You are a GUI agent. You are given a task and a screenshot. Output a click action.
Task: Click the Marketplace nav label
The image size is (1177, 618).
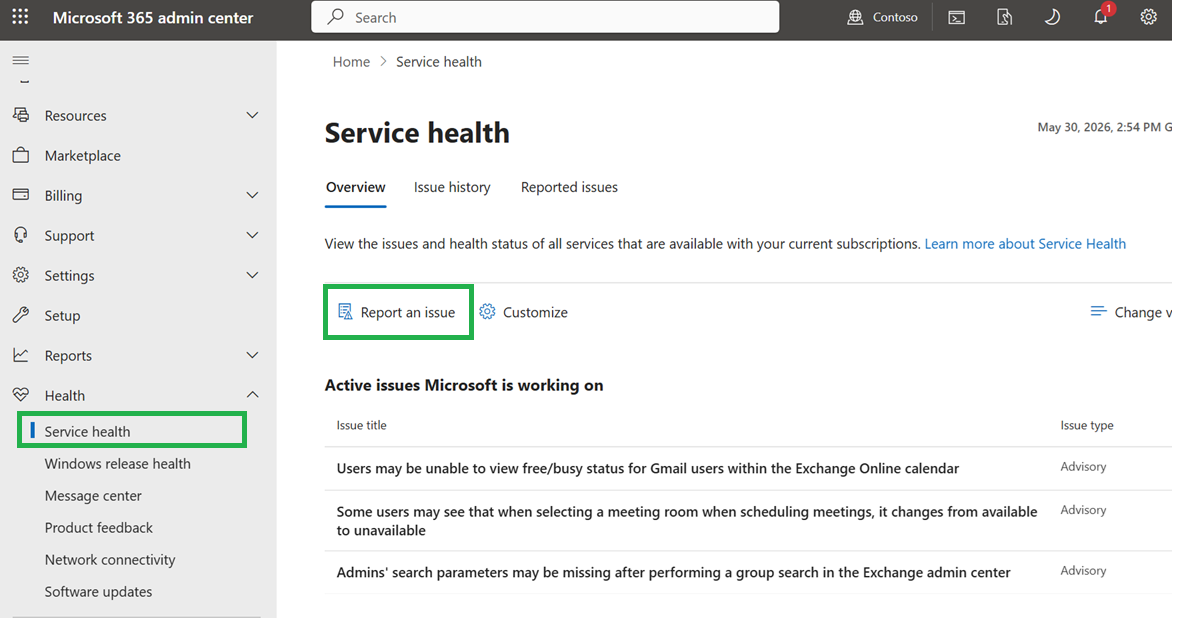click(x=83, y=155)
